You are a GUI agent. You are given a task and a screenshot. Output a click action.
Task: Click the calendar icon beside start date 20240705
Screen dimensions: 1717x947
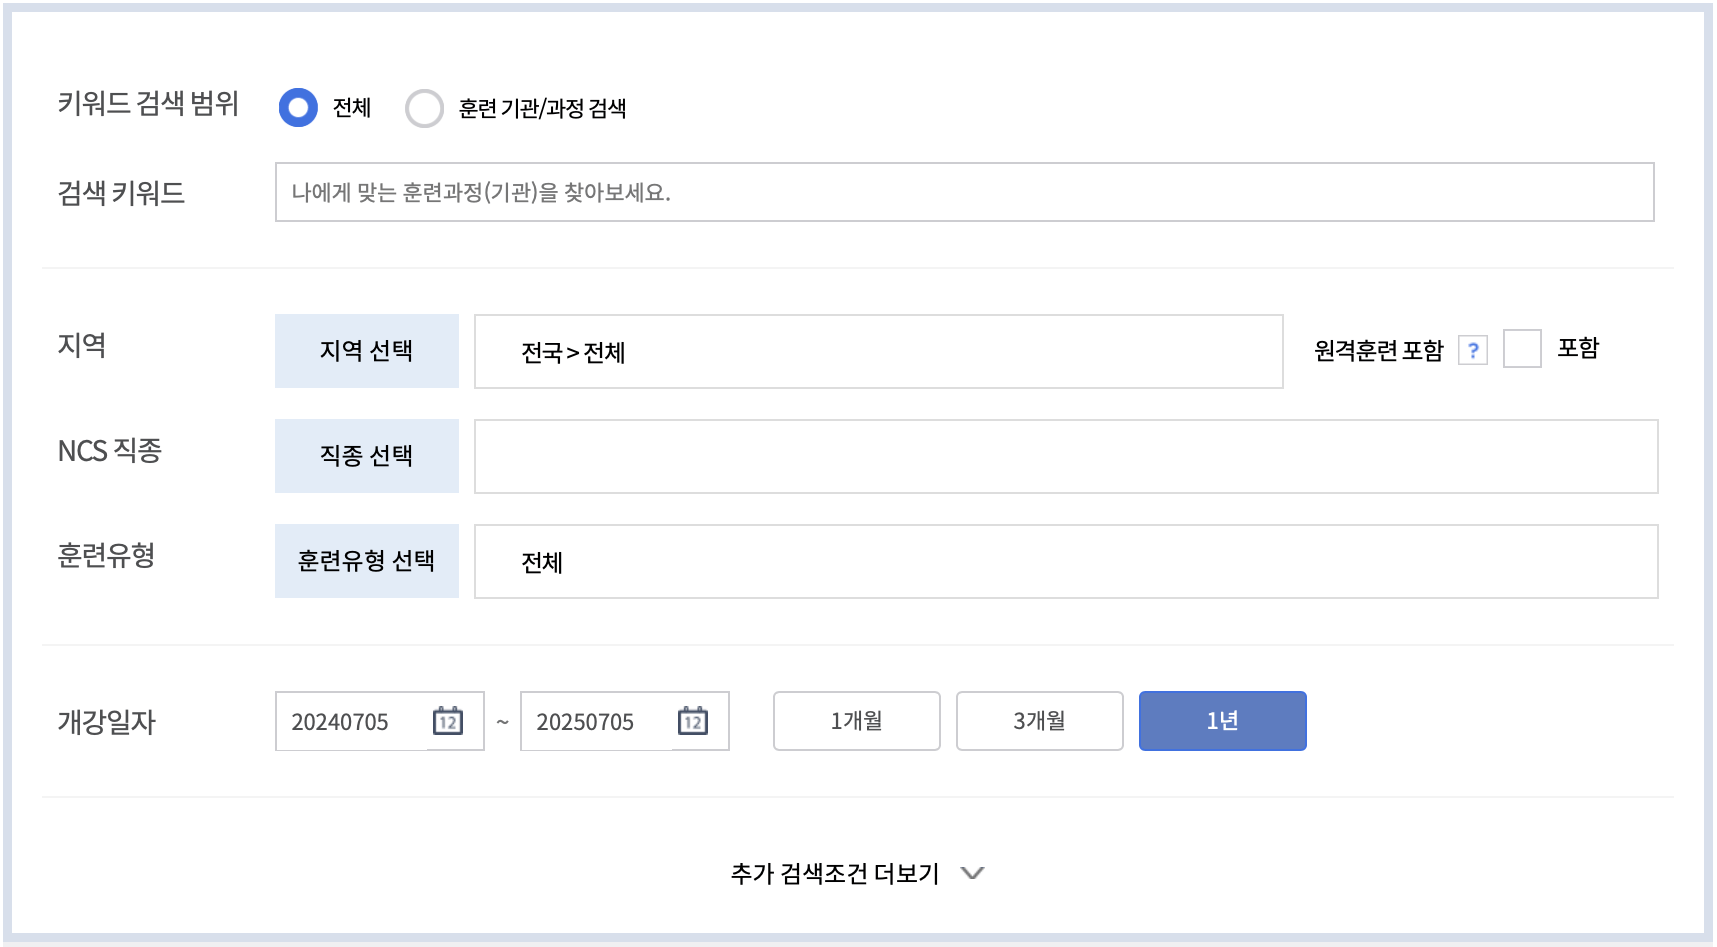pyautogui.click(x=447, y=721)
